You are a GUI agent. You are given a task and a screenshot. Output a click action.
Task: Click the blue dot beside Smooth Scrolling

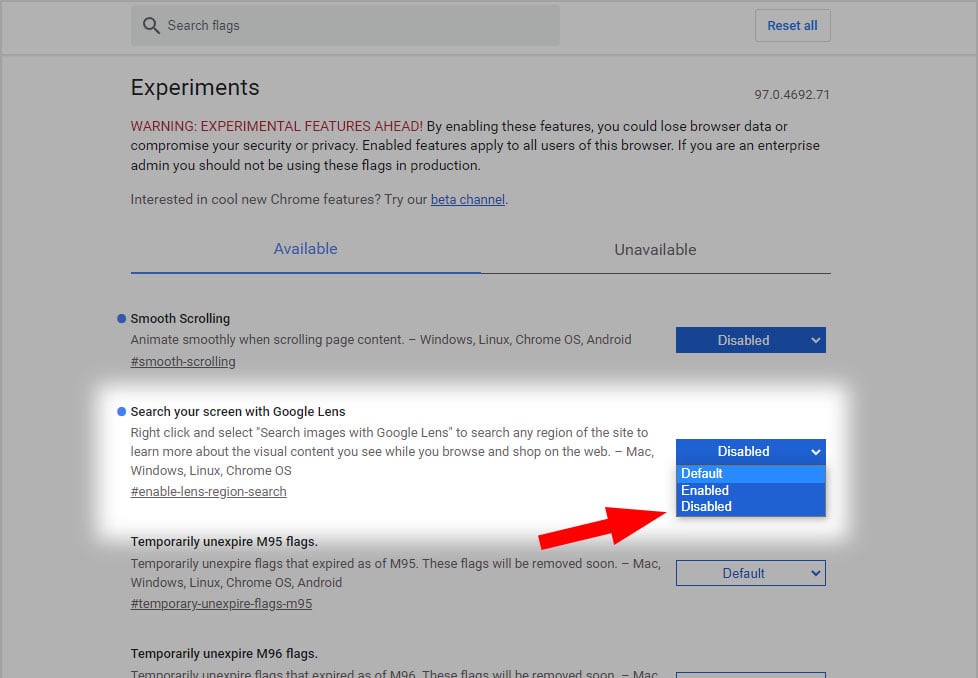click(122, 319)
